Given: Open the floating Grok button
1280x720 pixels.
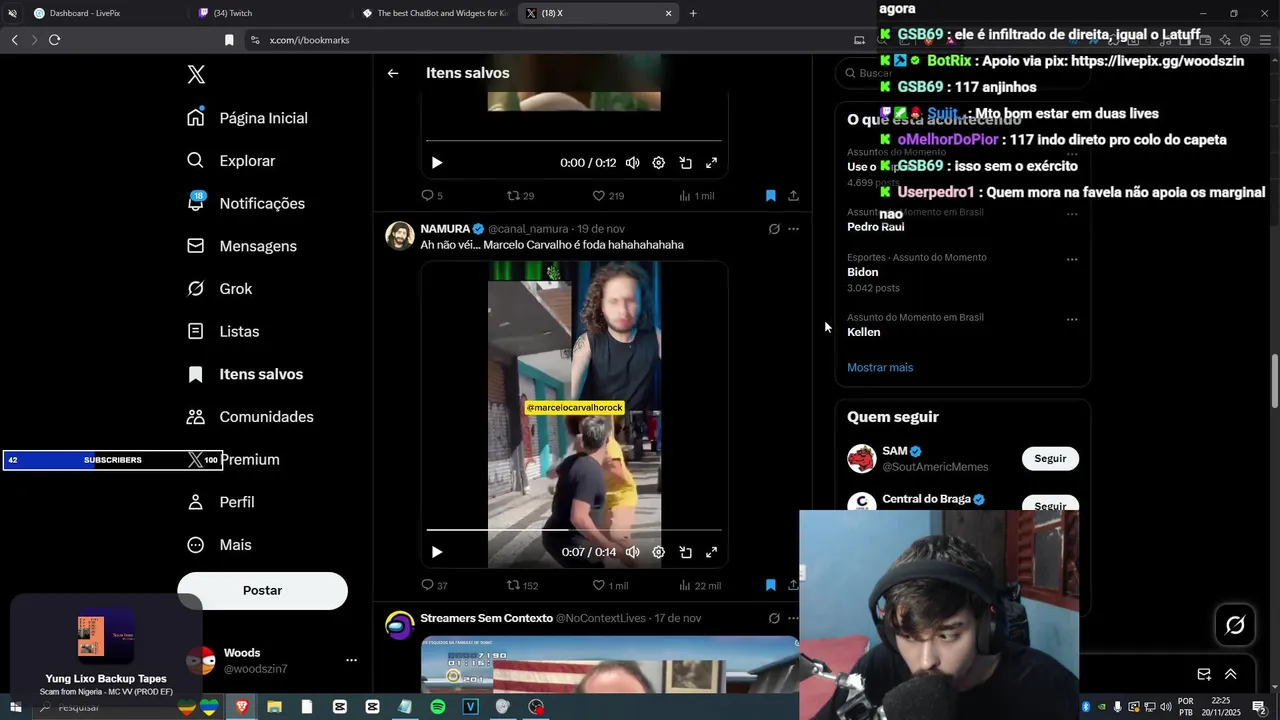Looking at the screenshot, I should (x=1235, y=625).
